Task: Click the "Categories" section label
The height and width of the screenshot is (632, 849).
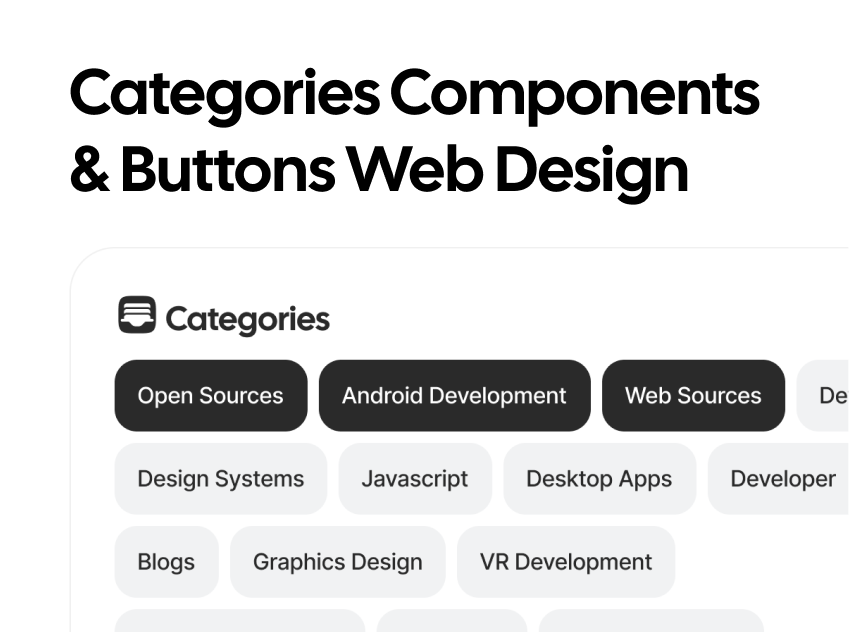Action: tap(247, 319)
